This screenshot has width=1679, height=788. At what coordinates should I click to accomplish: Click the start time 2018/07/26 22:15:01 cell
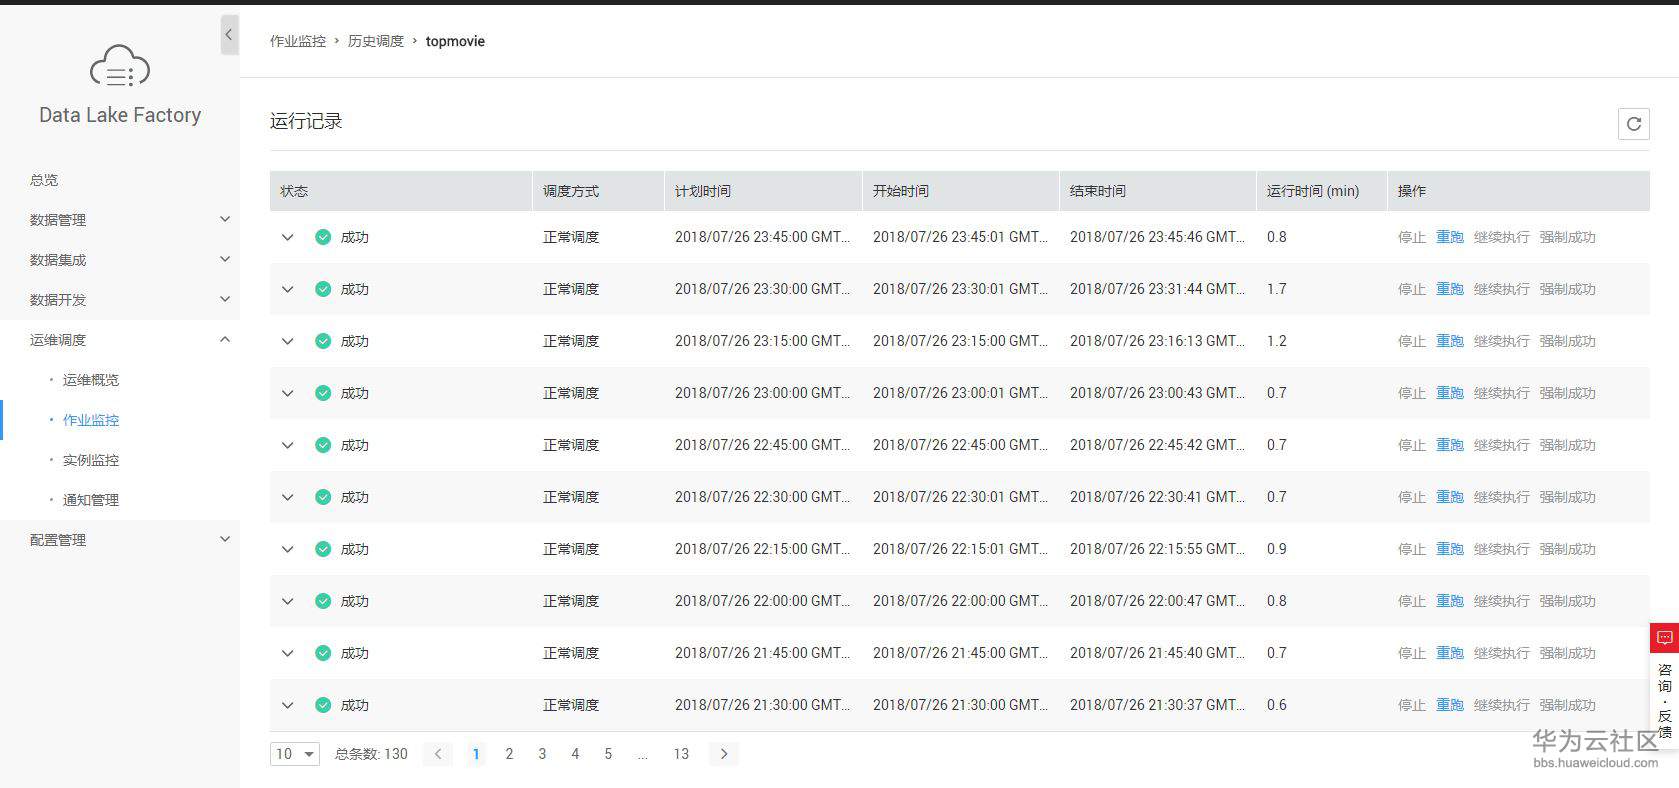point(961,549)
